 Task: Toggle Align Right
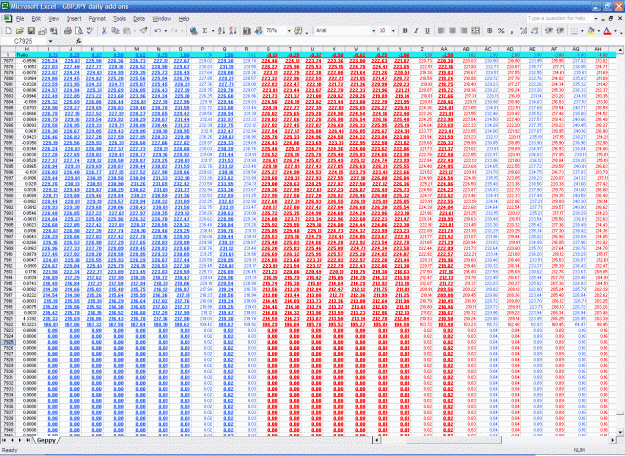(464, 31)
